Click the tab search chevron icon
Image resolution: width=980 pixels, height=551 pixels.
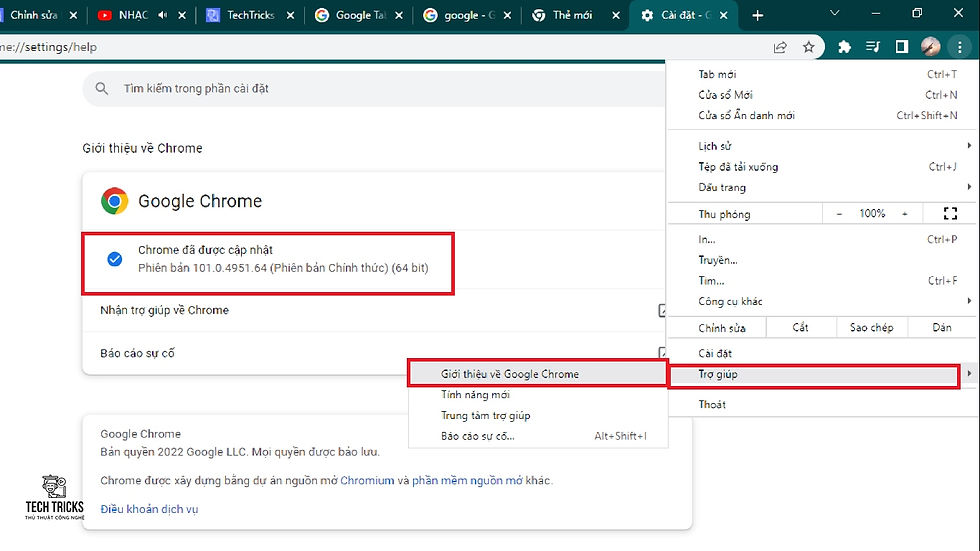tap(834, 13)
